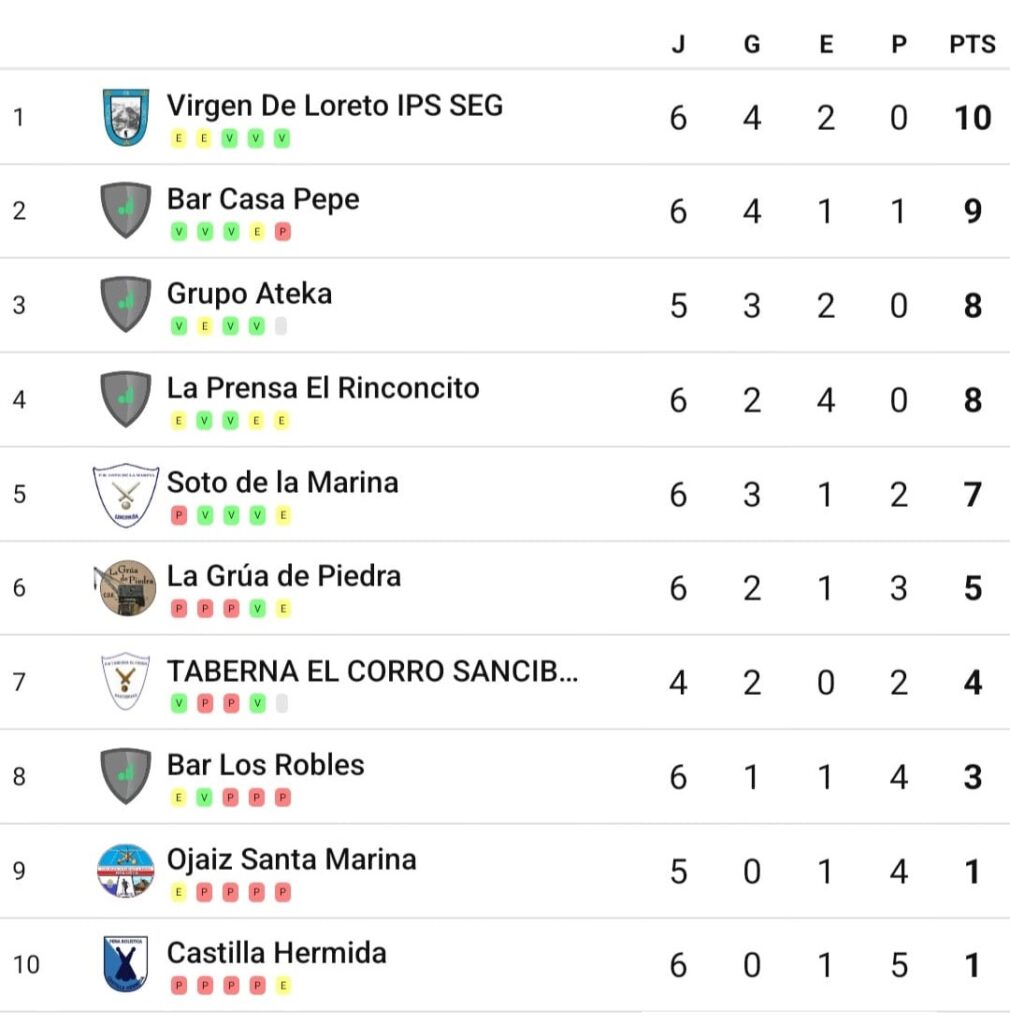Select Grupo Ateka's grey shield logo
Viewport: 1010px width, 1024px height.
tap(126, 304)
